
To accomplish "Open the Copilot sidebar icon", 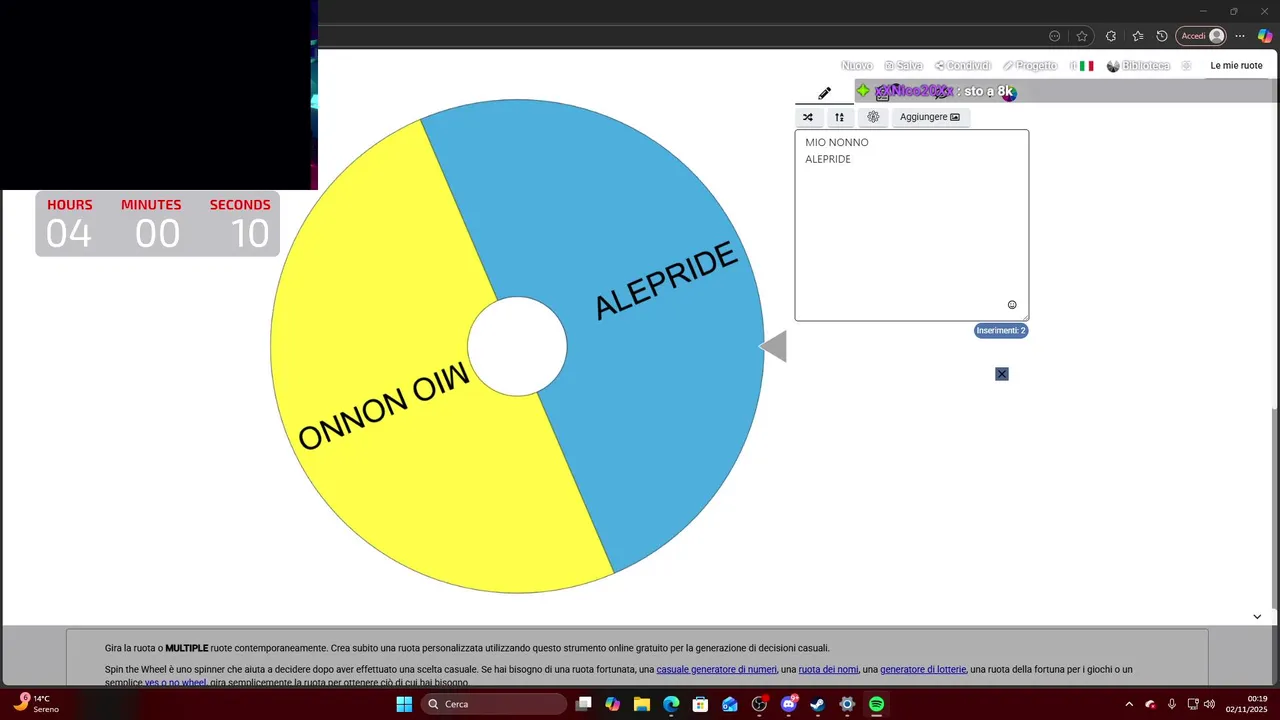I will point(1265,36).
